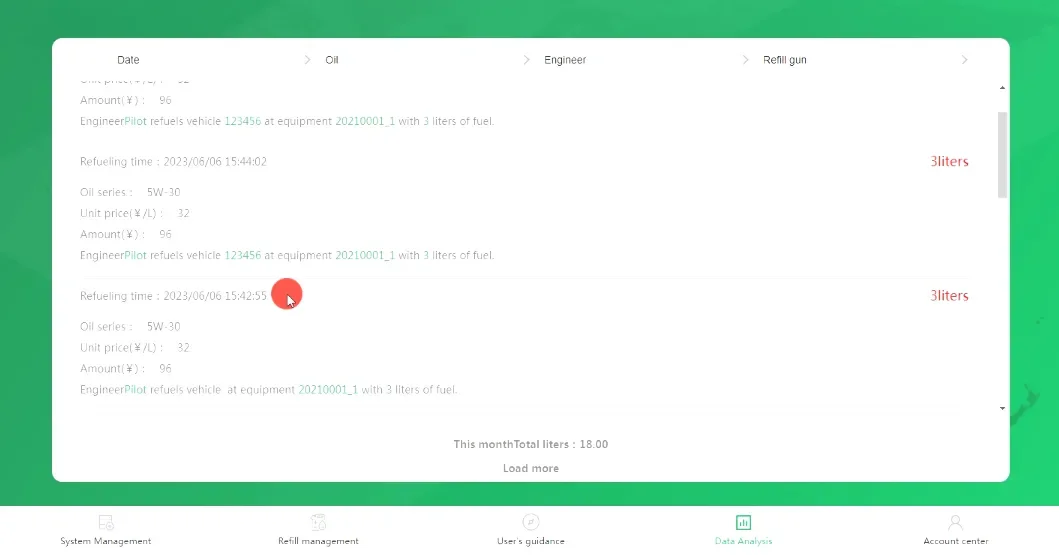Expand the Date filter chevron
The height and width of the screenshot is (555, 1059).
pos(307,60)
